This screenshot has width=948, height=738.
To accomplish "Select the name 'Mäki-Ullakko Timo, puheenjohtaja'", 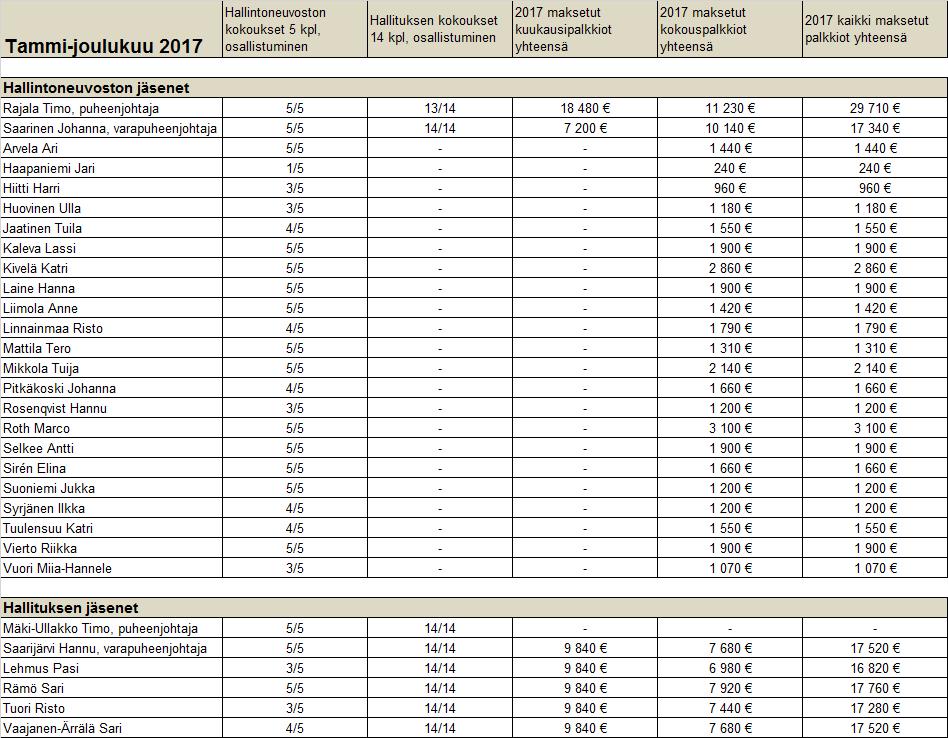I will tap(100, 628).
